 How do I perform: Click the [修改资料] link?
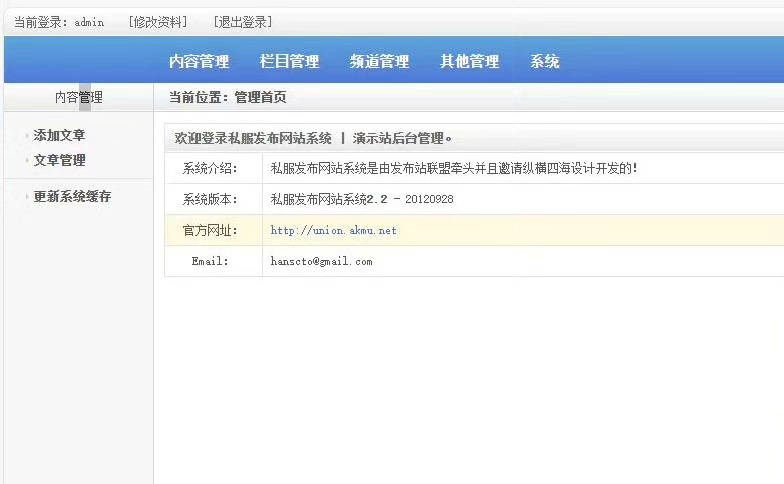pyautogui.click(x=158, y=22)
